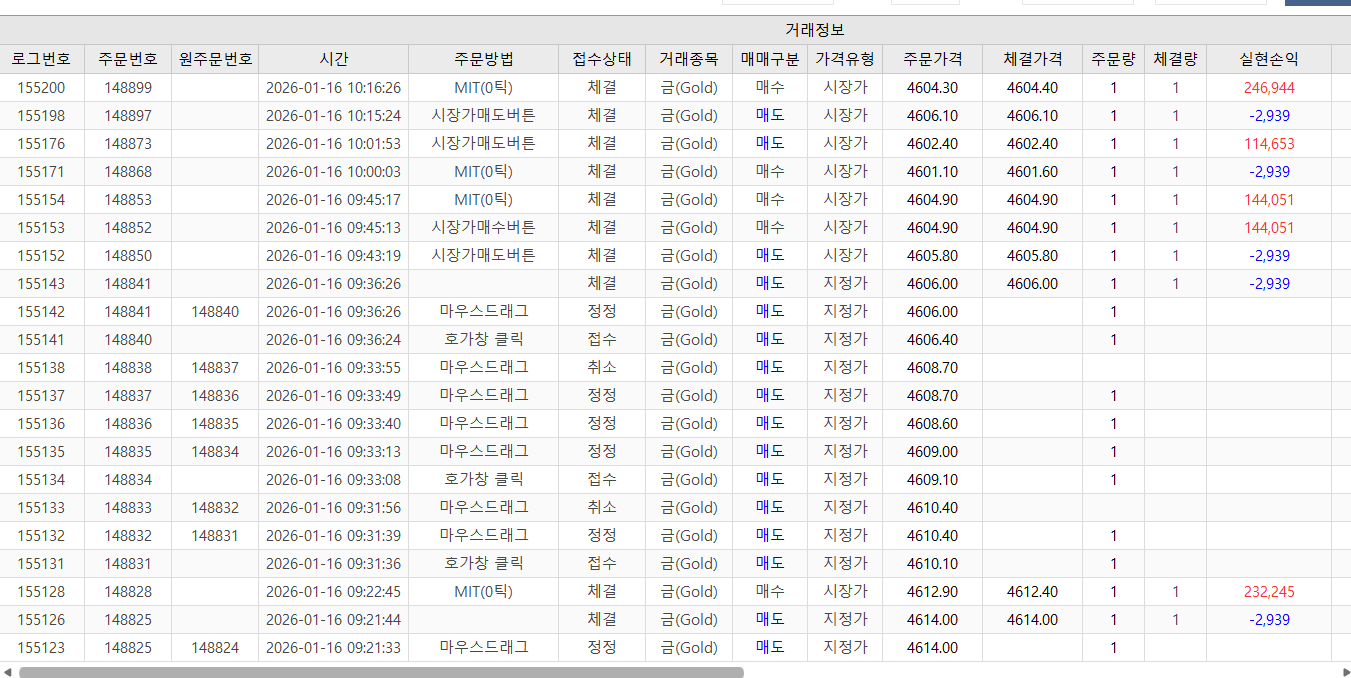Click the horizontal scrollbar thumb
The width and height of the screenshot is (1351, 678).
click(x=381, y=672)
